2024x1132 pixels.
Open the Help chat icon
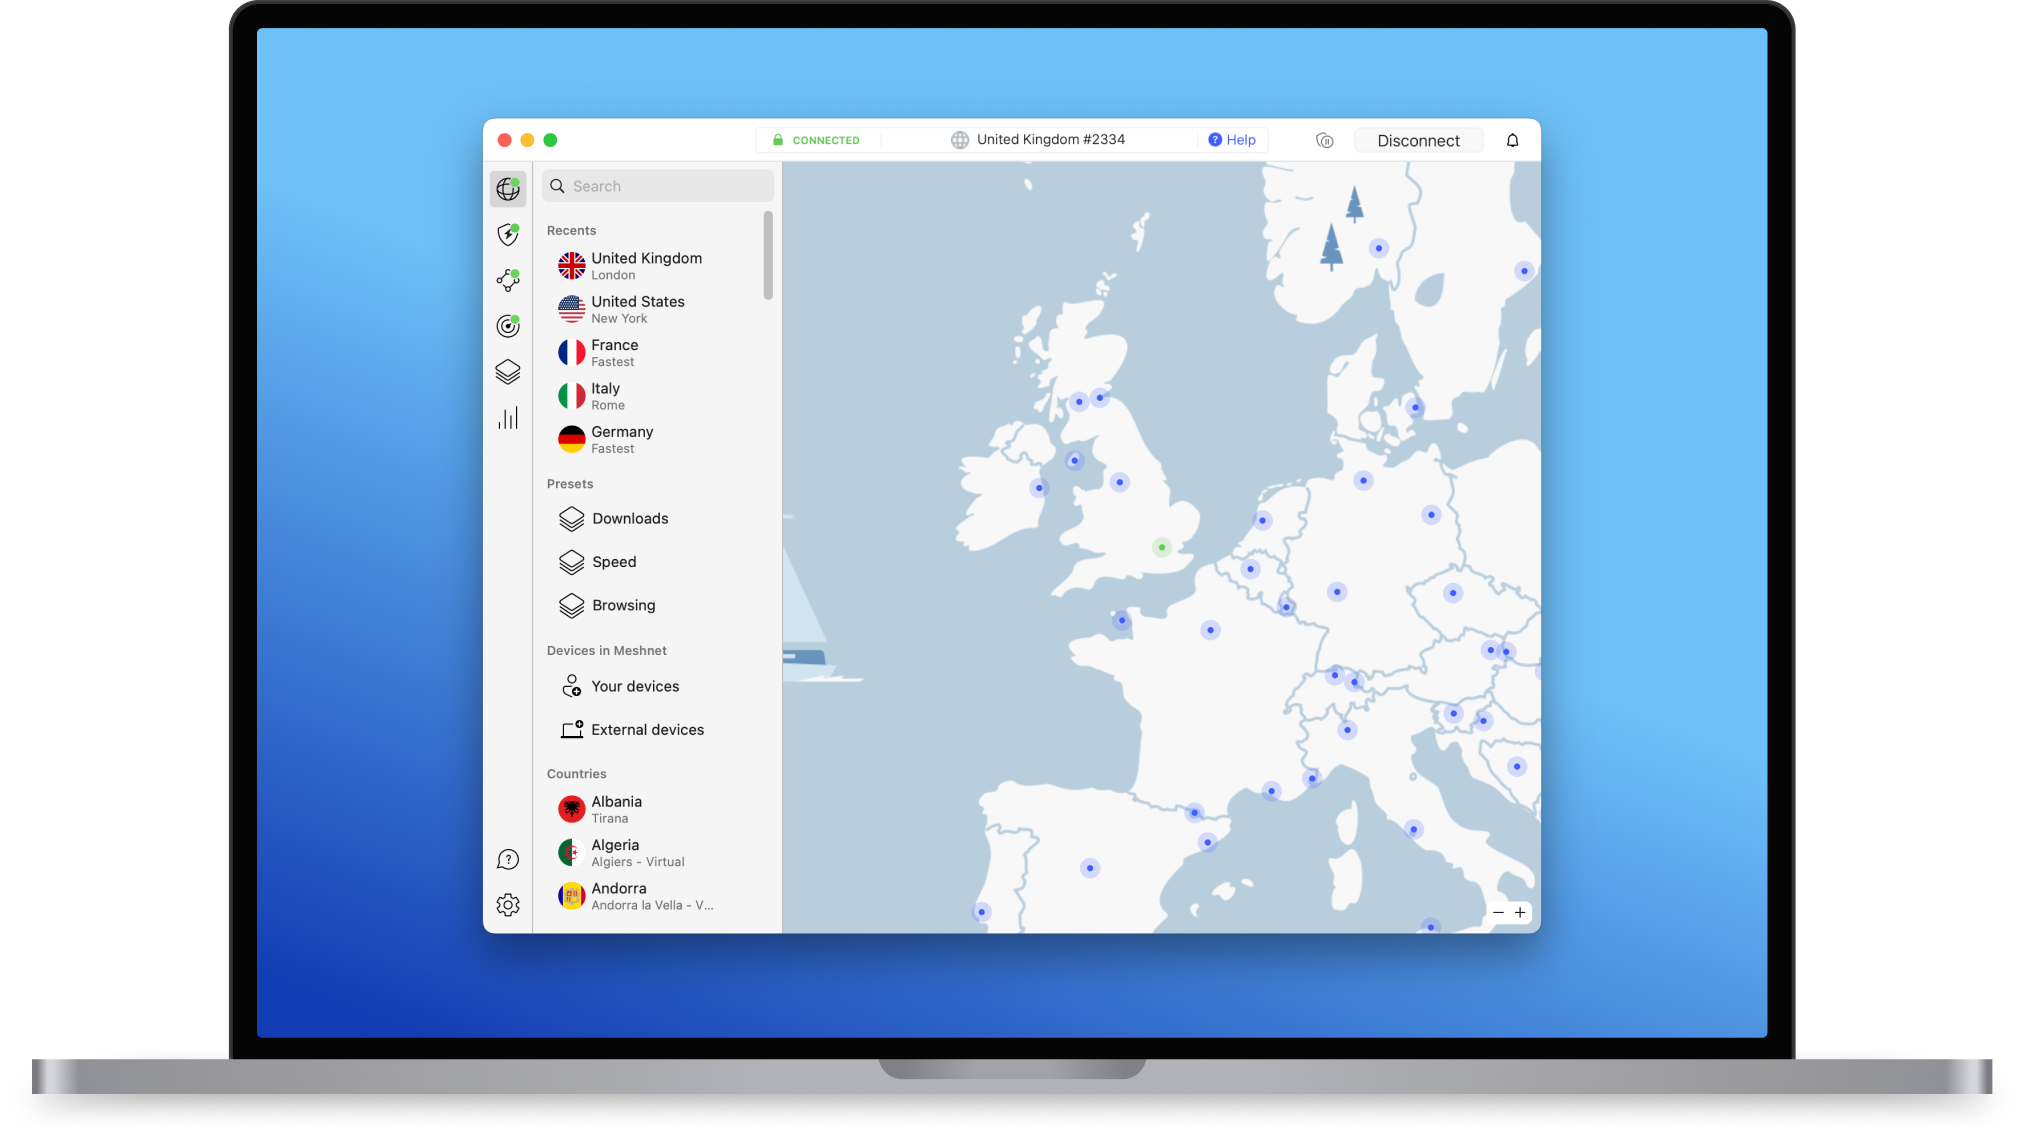click(x=508, y=858)
